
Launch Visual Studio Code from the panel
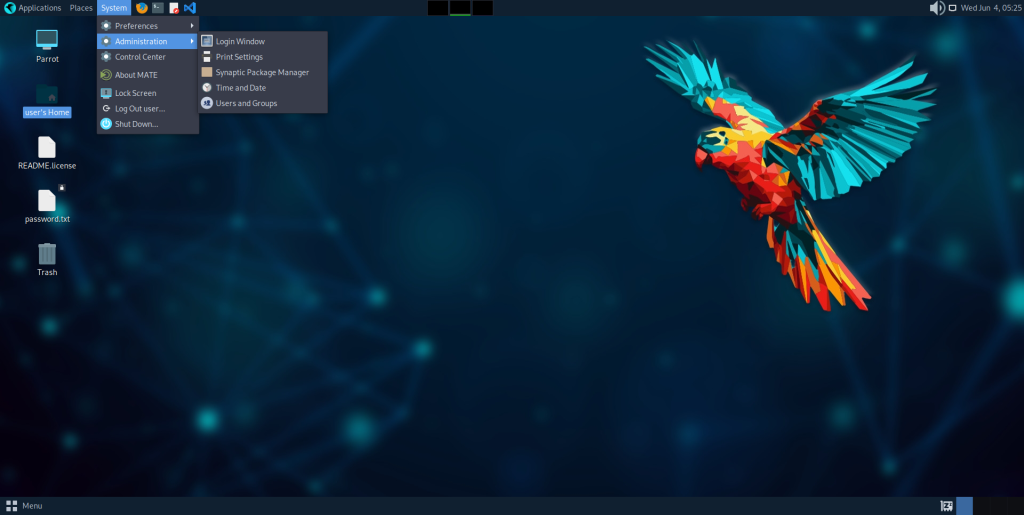coord(189,8)
